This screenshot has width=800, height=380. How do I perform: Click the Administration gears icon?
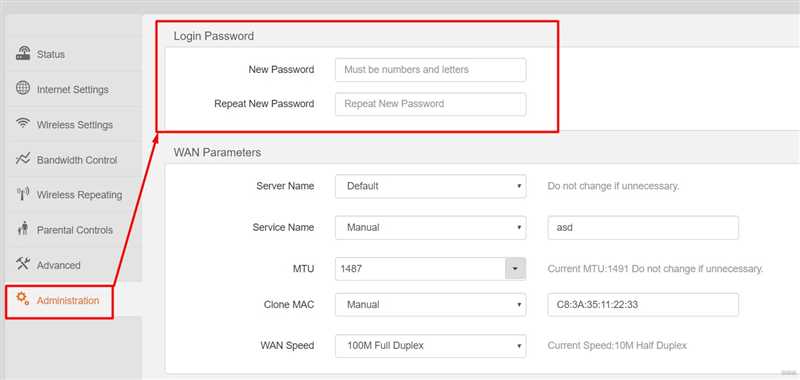(23, 298)
